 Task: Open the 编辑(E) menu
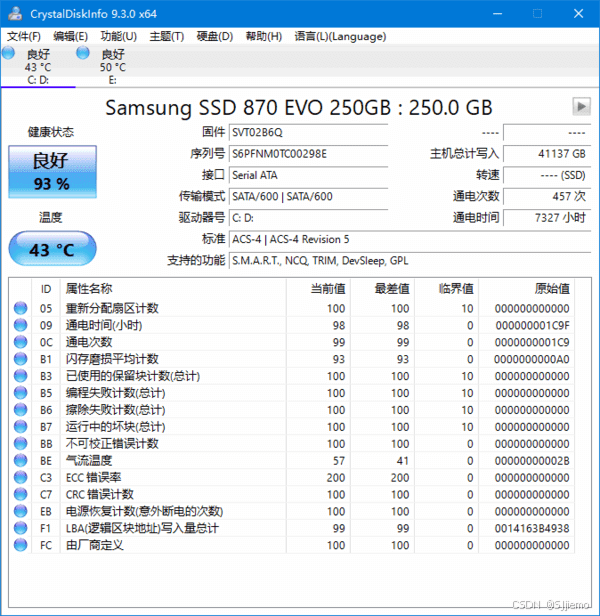tap(70, 37)
